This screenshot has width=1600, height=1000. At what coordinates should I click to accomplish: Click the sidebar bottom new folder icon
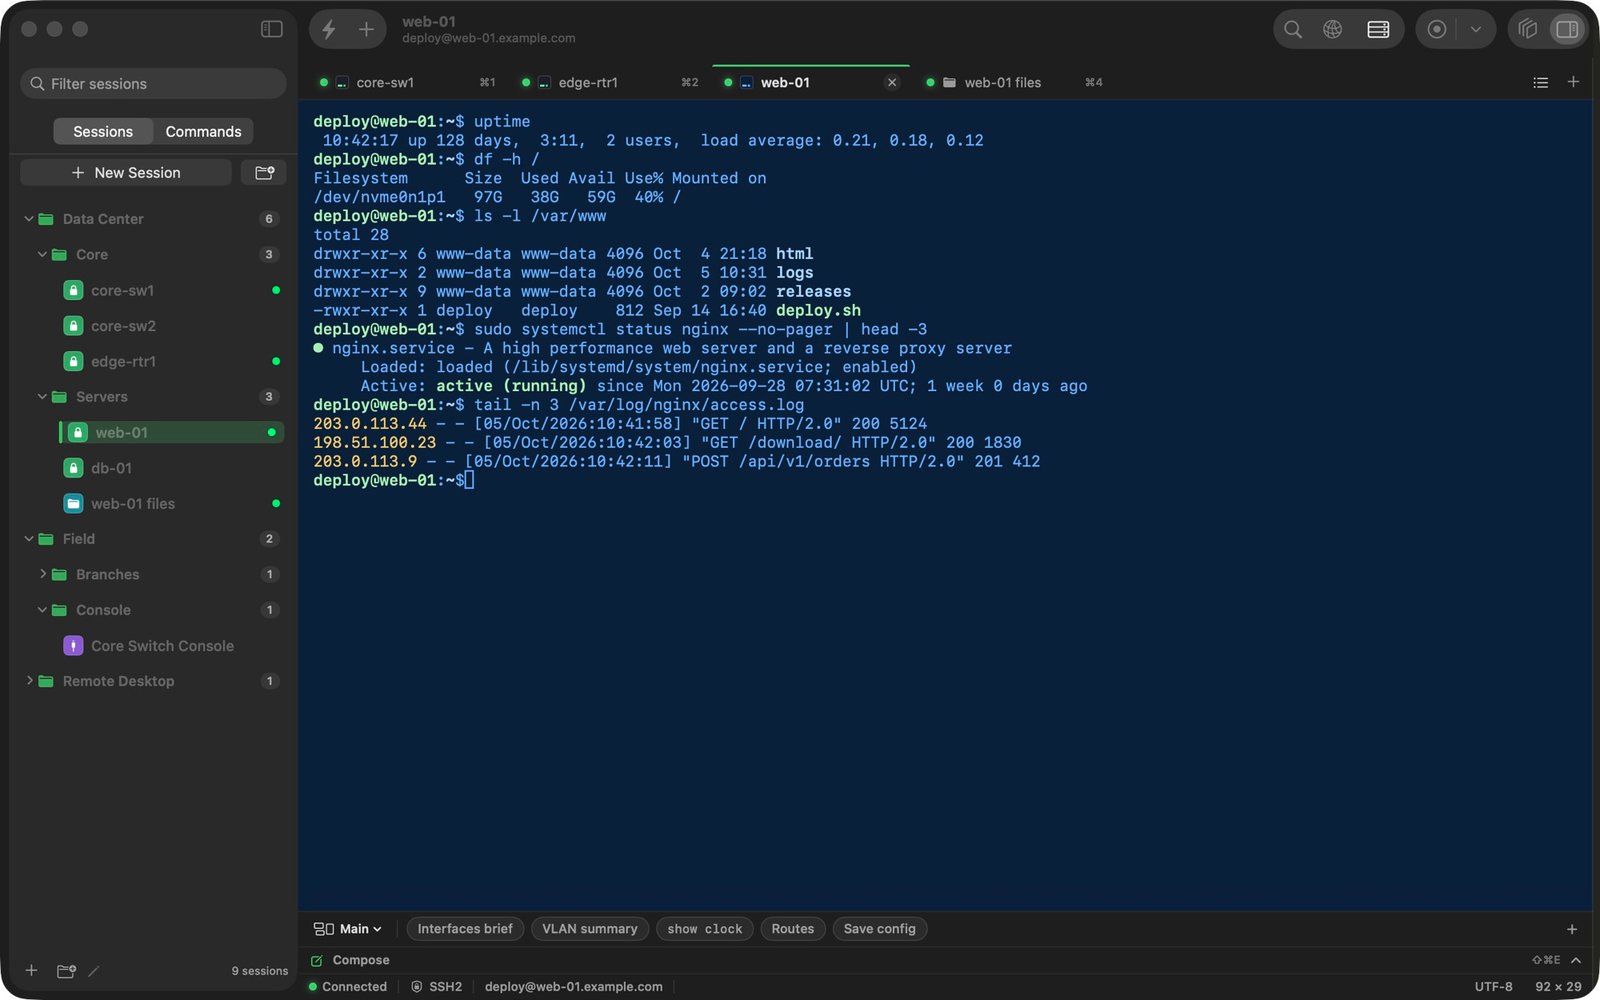(x=67, y=971)
